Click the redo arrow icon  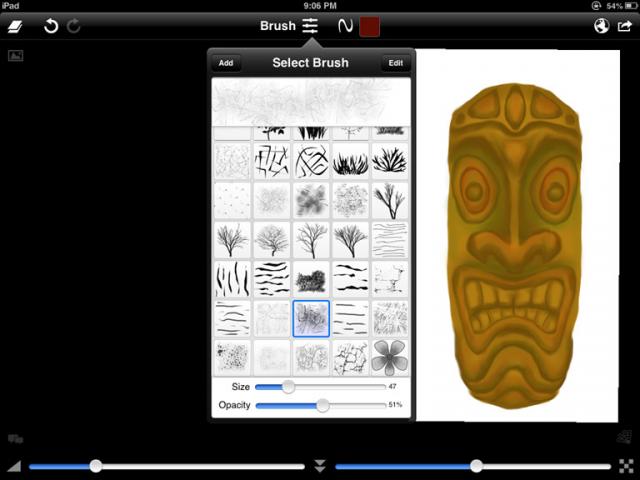[74, 26]
